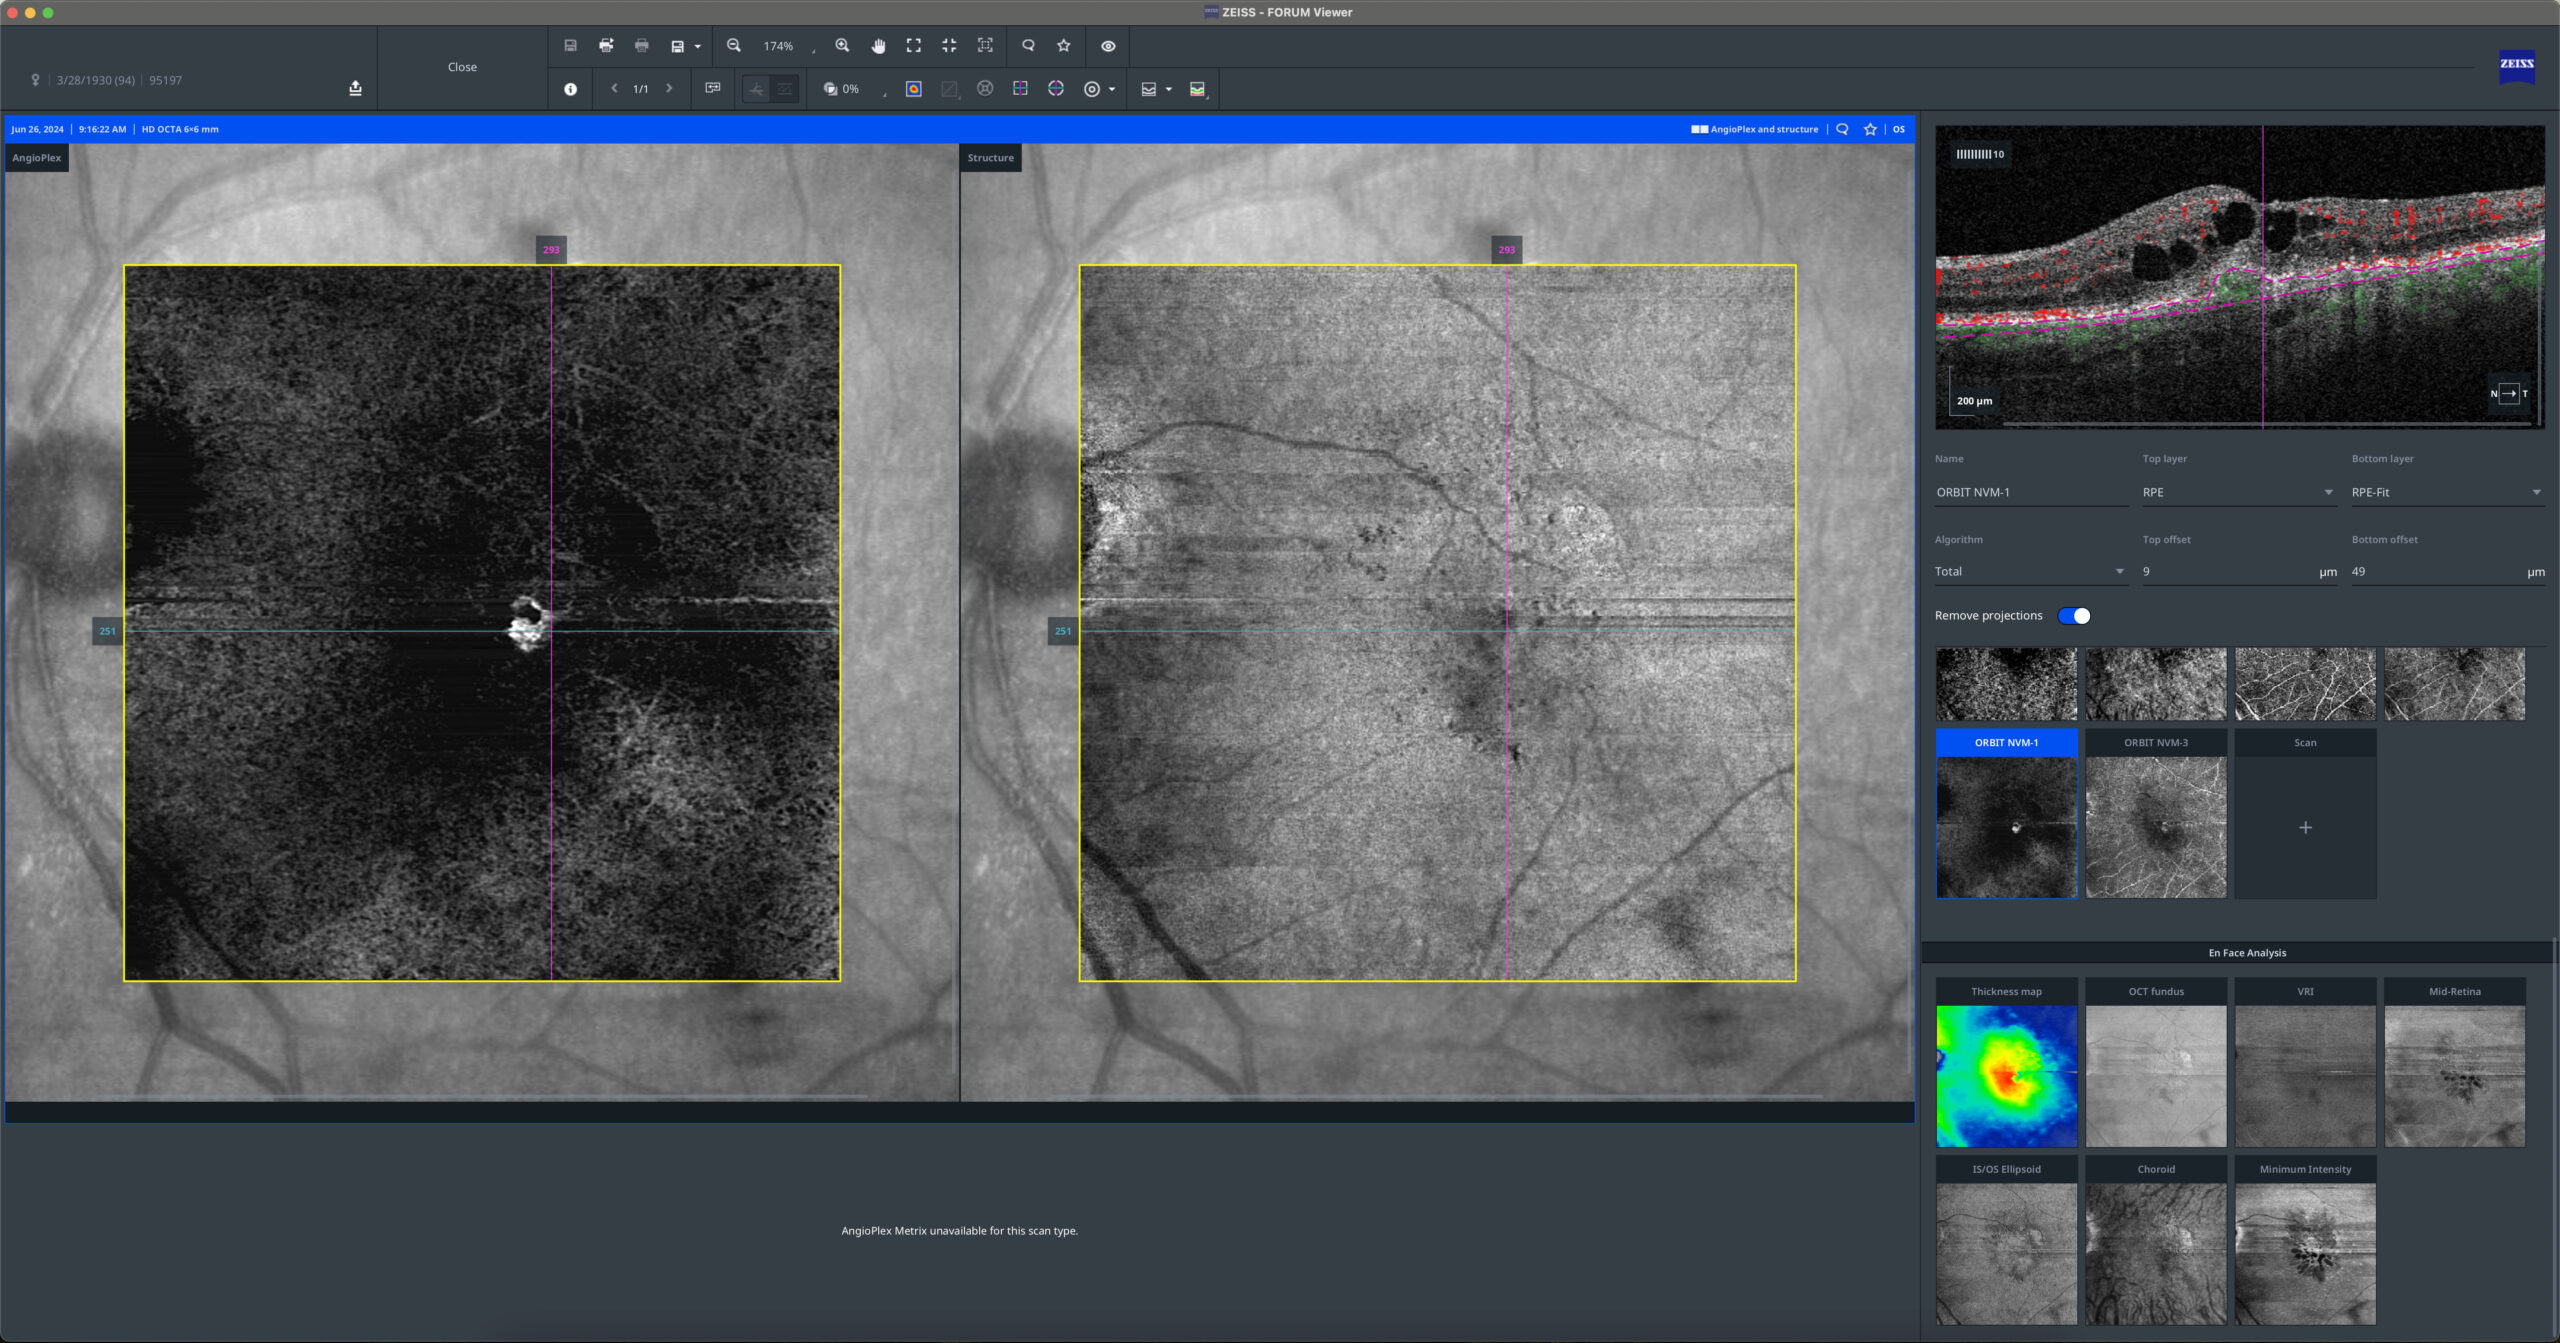Open the Thickness map thumbnail
The width and height of the screenshot is (2560, 1343).
click(x=2006, y=1064)
